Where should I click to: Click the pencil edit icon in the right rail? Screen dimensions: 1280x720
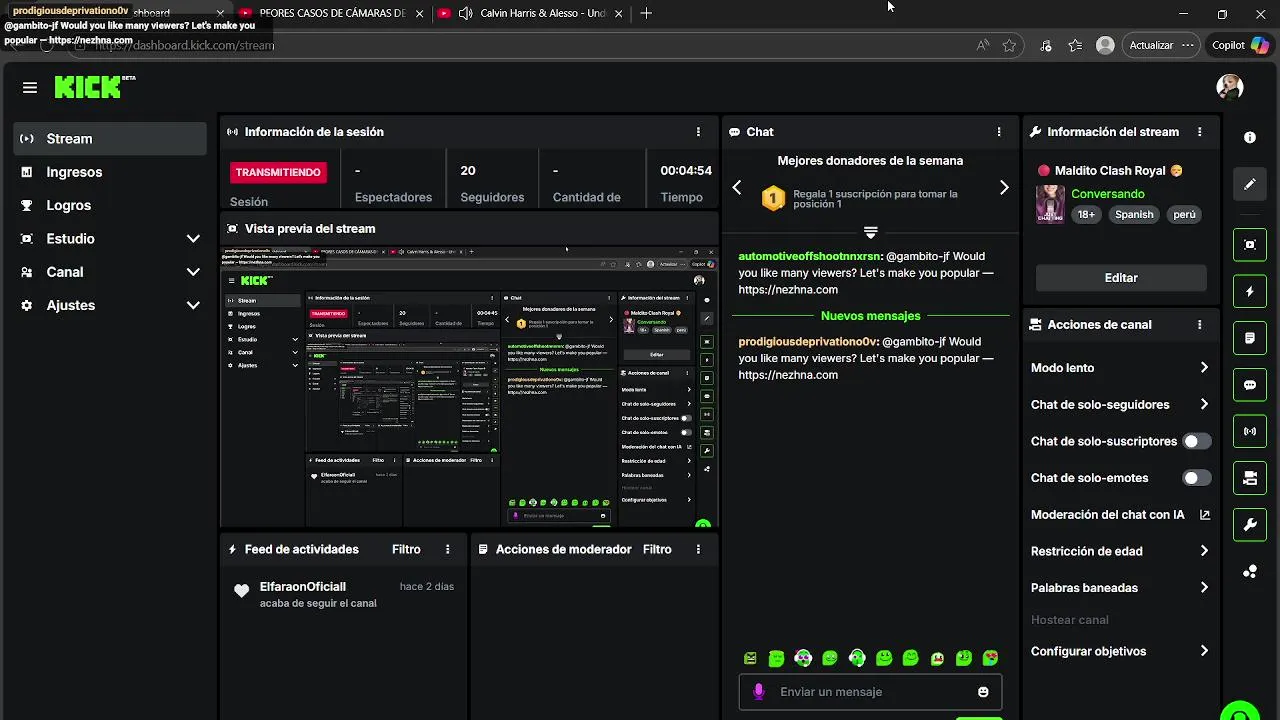(x=1250, y=184)
